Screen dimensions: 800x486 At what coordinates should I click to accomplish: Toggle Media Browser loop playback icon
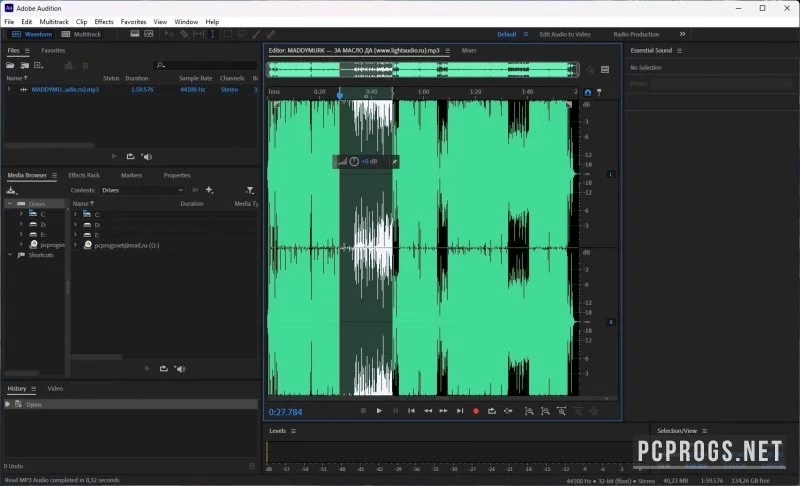[164, 369]
